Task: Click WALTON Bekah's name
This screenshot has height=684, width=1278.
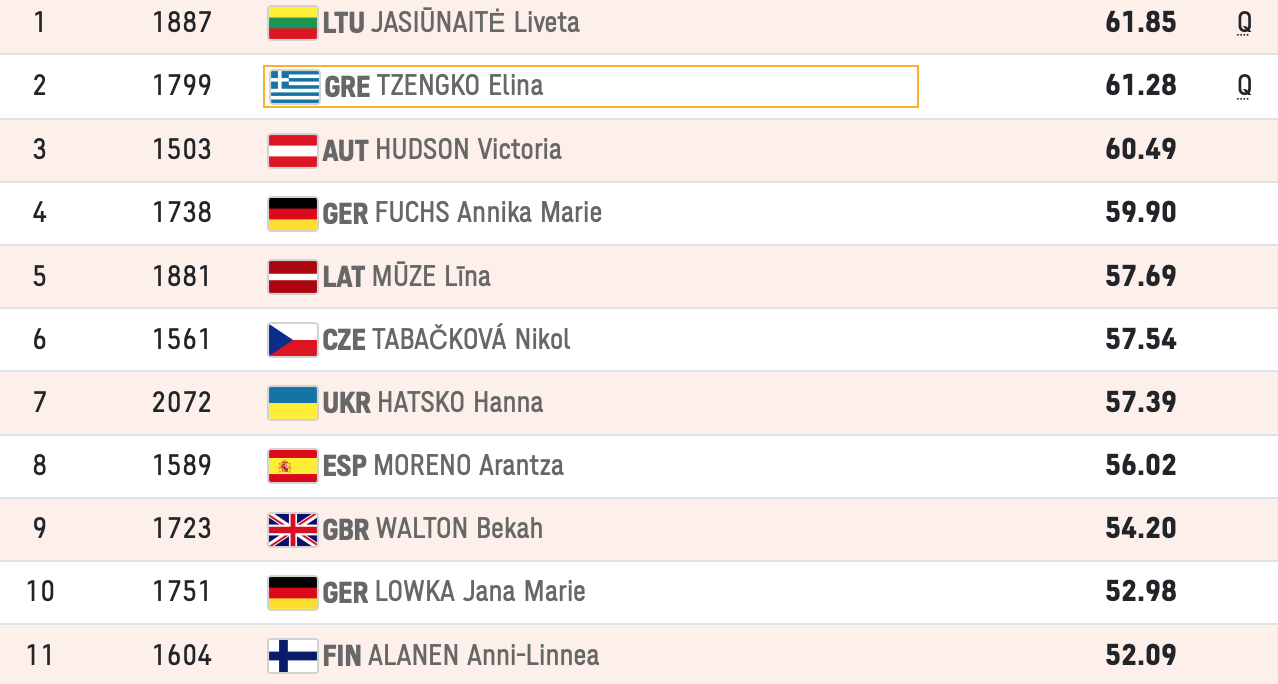Action: [459, 528]
